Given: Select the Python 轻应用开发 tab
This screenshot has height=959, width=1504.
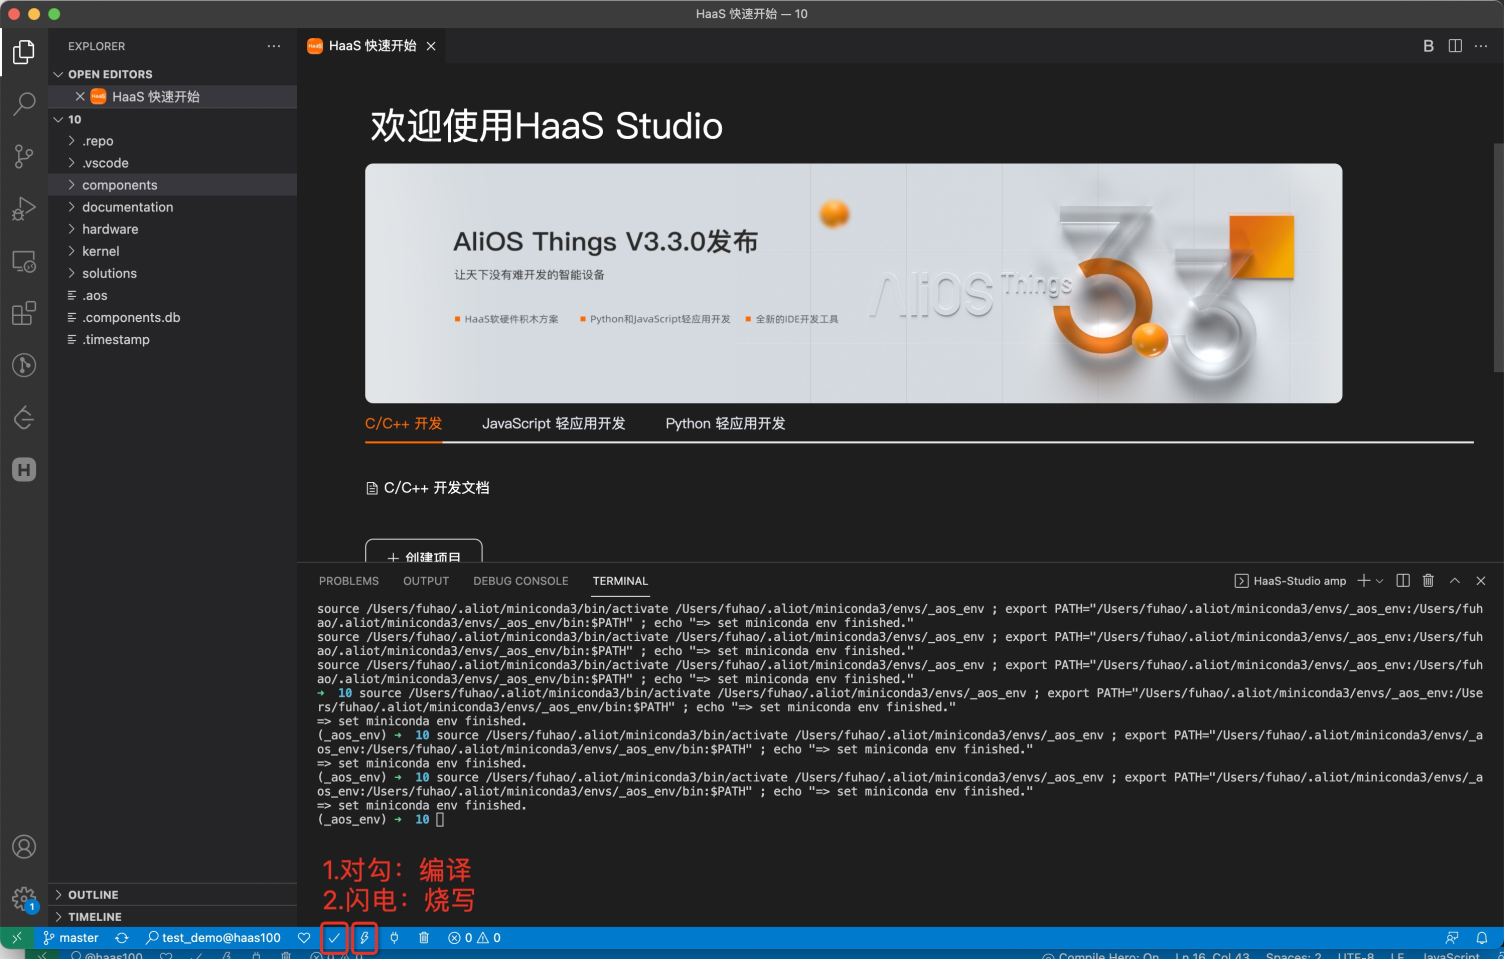Looking at the screenshot, I should click(x=726, y=424).
